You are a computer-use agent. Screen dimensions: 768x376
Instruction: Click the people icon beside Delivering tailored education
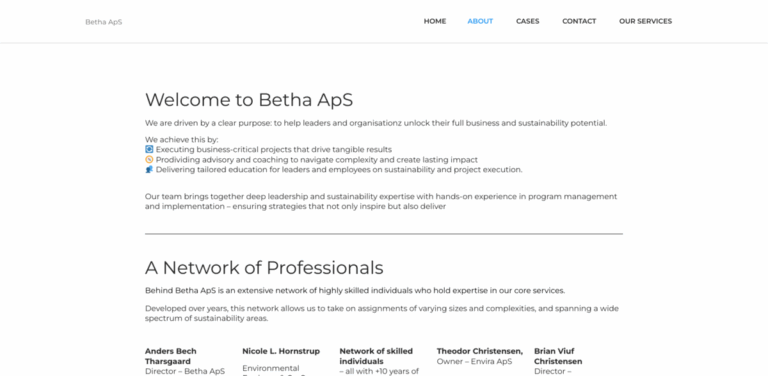(x=149, y=169)
